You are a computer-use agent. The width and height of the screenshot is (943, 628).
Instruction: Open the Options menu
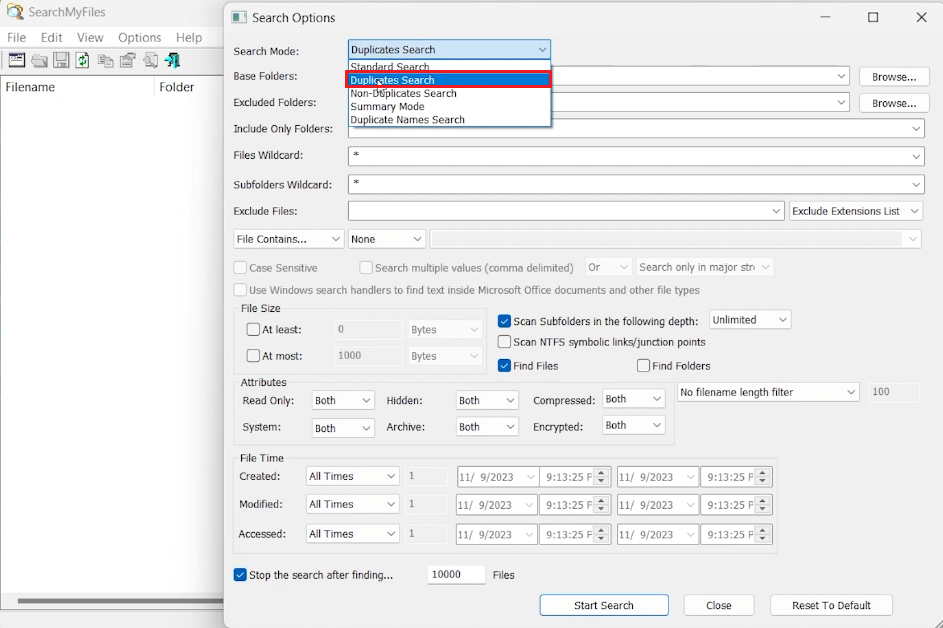point(139,37)
